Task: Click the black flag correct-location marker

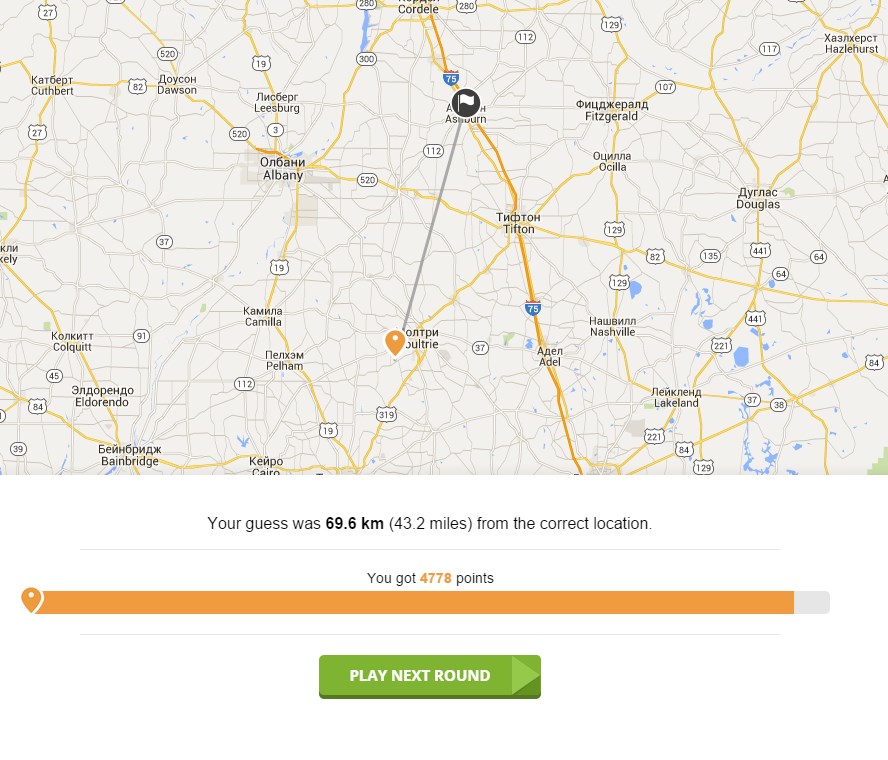Action: [466, 103]
